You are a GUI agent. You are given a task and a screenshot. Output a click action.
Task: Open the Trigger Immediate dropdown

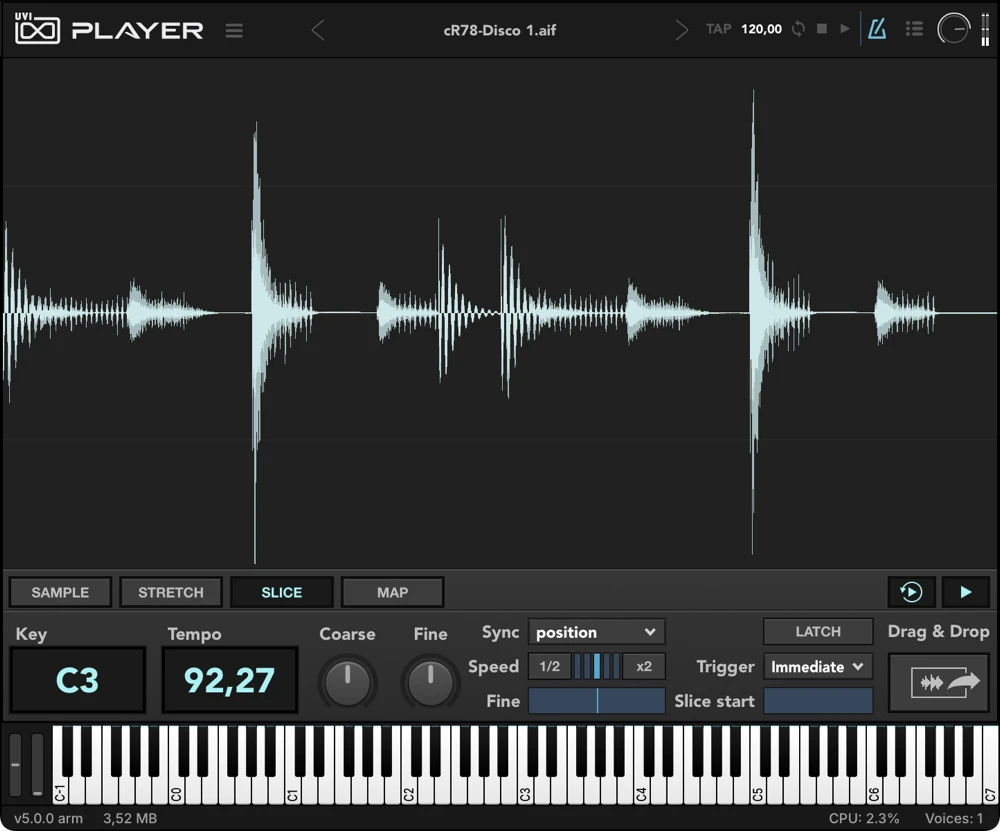pos(818,666)
